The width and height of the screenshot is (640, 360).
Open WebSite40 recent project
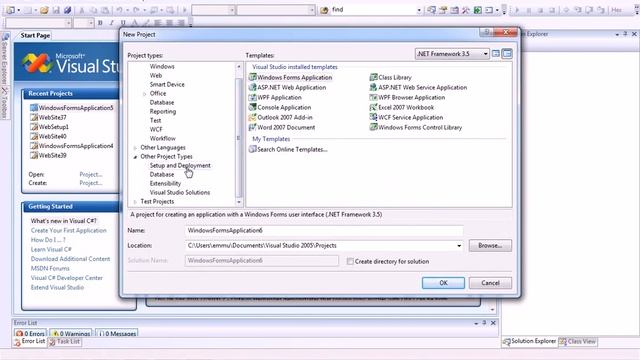[x=48, y=136]
